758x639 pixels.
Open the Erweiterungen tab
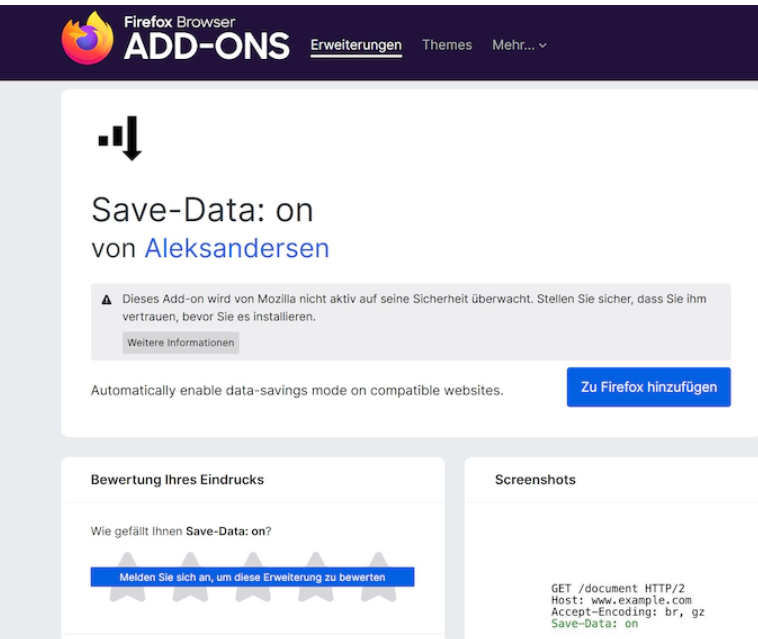356,45
